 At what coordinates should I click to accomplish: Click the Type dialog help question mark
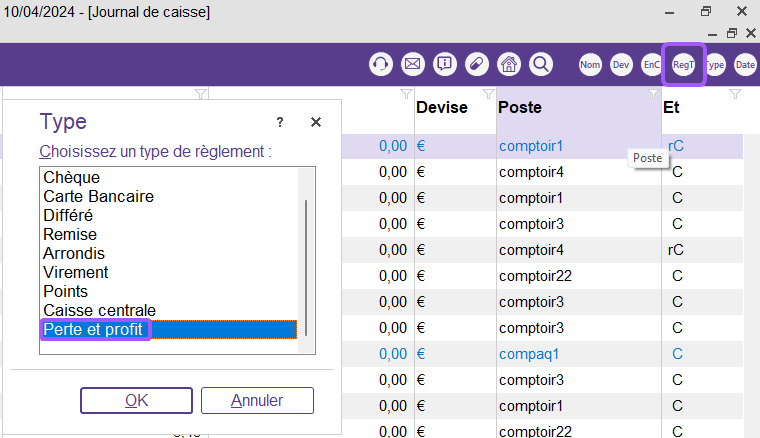pyautogui.click(x=279, y=122)
